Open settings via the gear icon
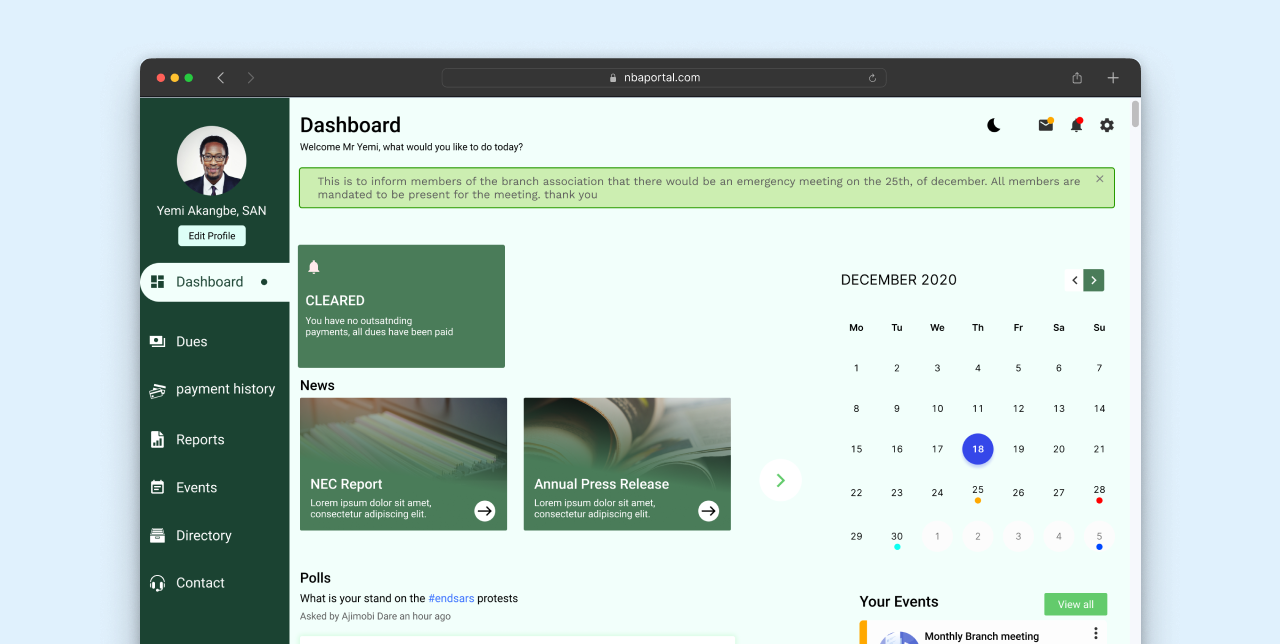 [1107, 125]
